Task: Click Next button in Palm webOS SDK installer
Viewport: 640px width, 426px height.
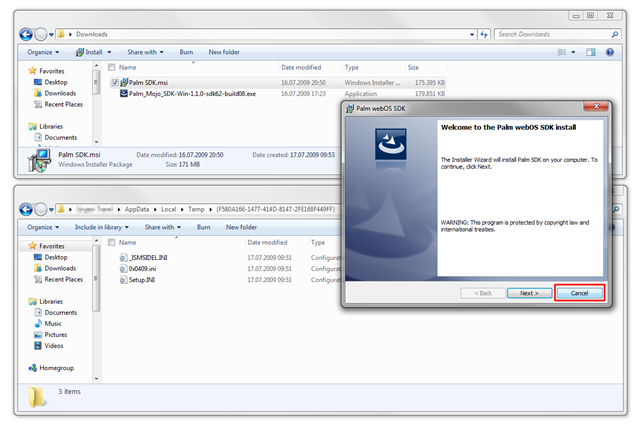Action: [x=529, y=293]
